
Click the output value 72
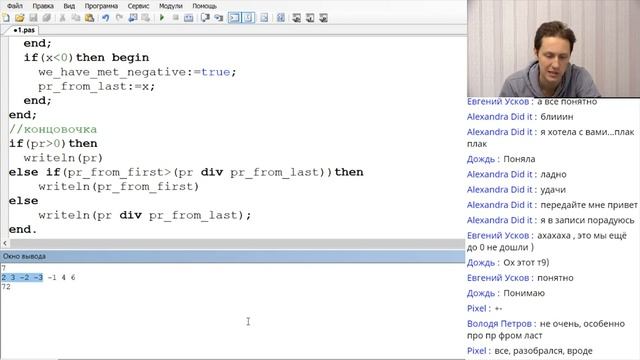pos(6,287)
